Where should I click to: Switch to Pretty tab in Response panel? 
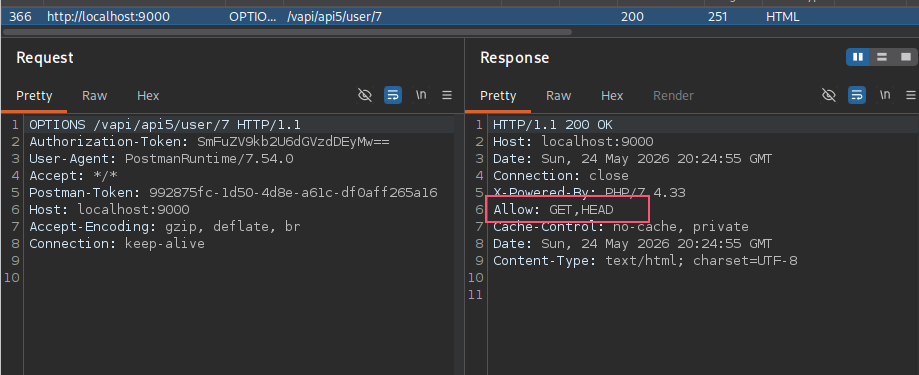(x=498, y=96)
